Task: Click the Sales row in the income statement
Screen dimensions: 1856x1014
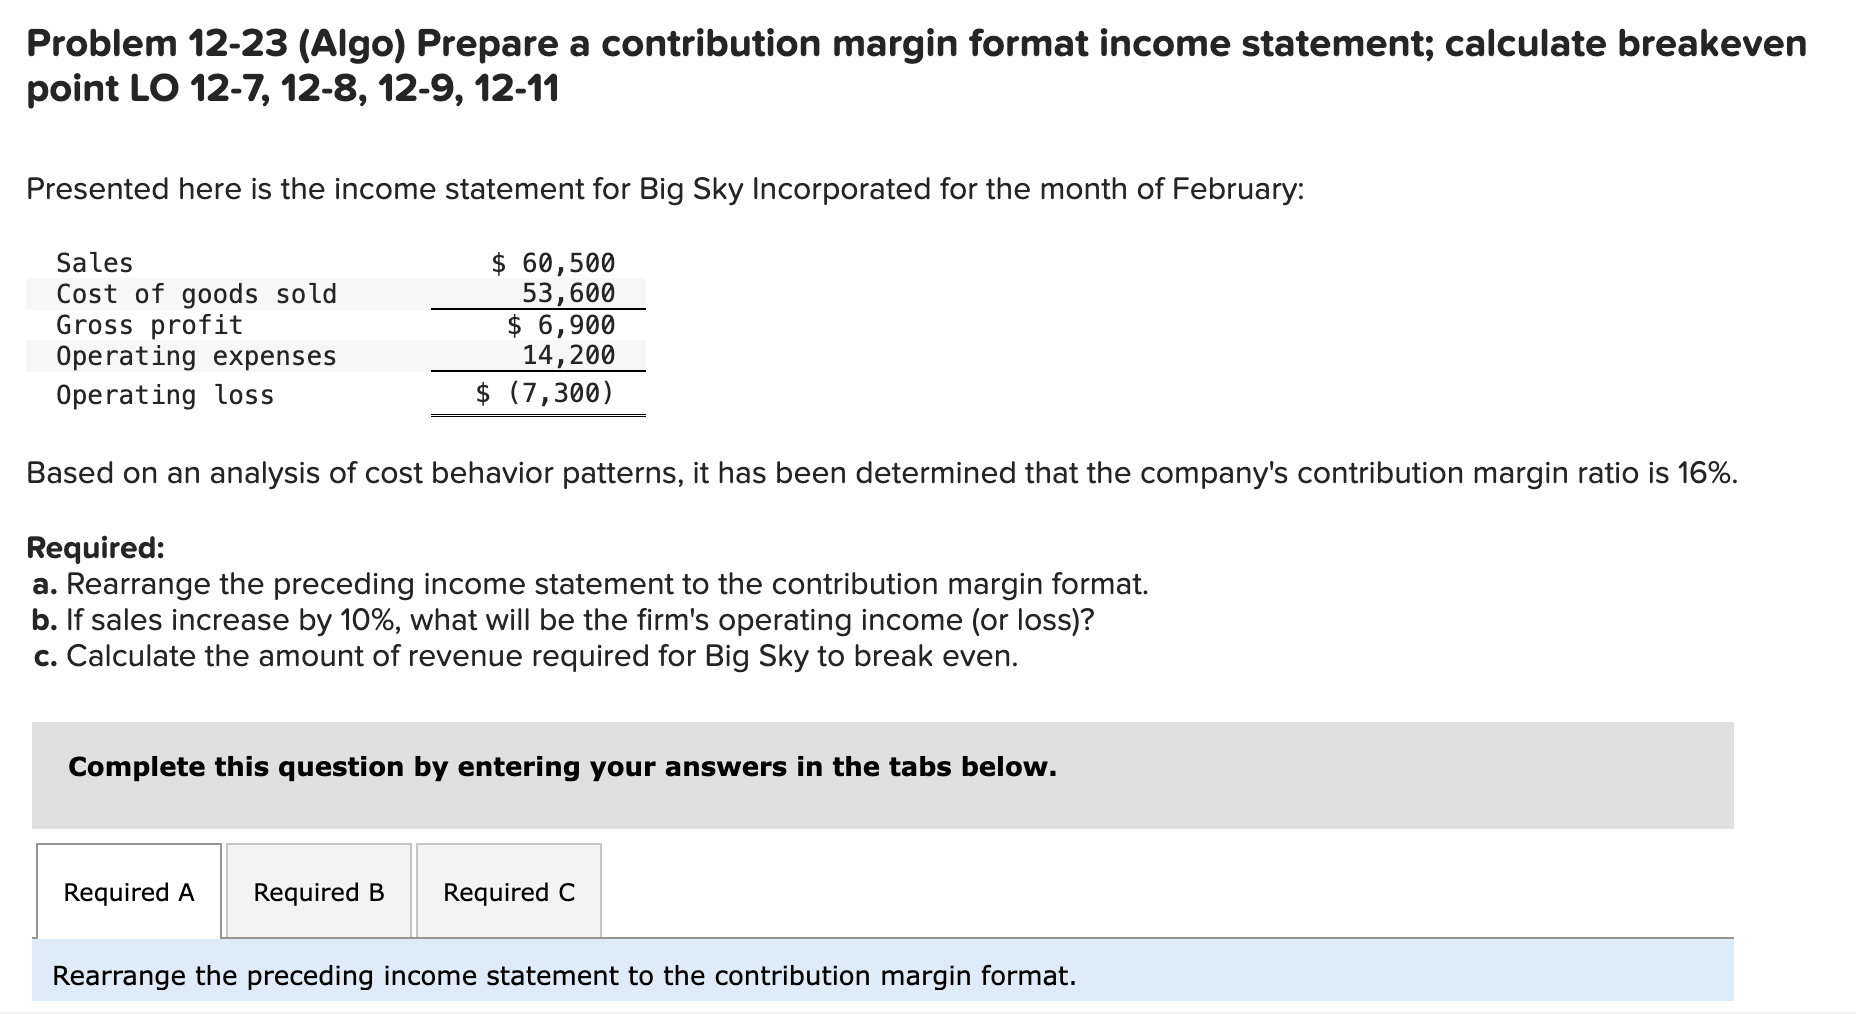Action: (x=93, y=263)
